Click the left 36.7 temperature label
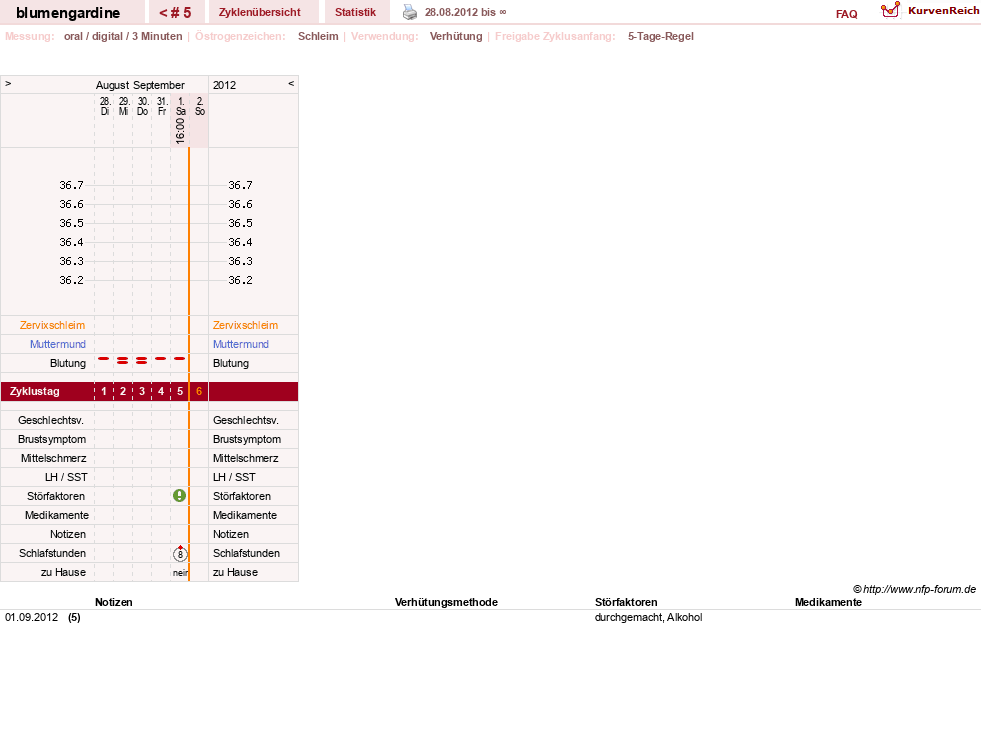 [71, 185]
